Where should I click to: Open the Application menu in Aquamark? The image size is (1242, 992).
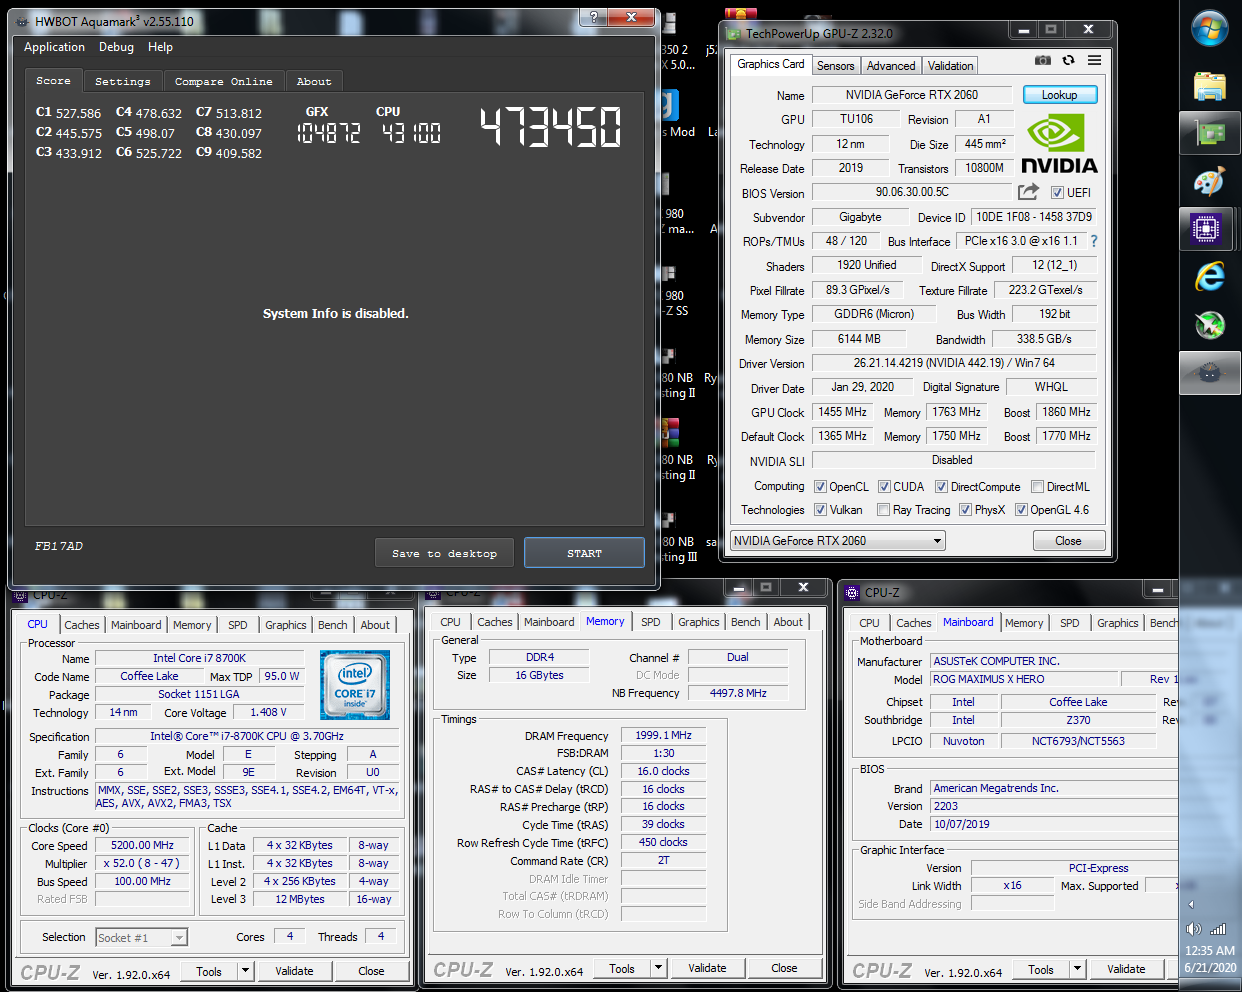(x=54, y=47)
